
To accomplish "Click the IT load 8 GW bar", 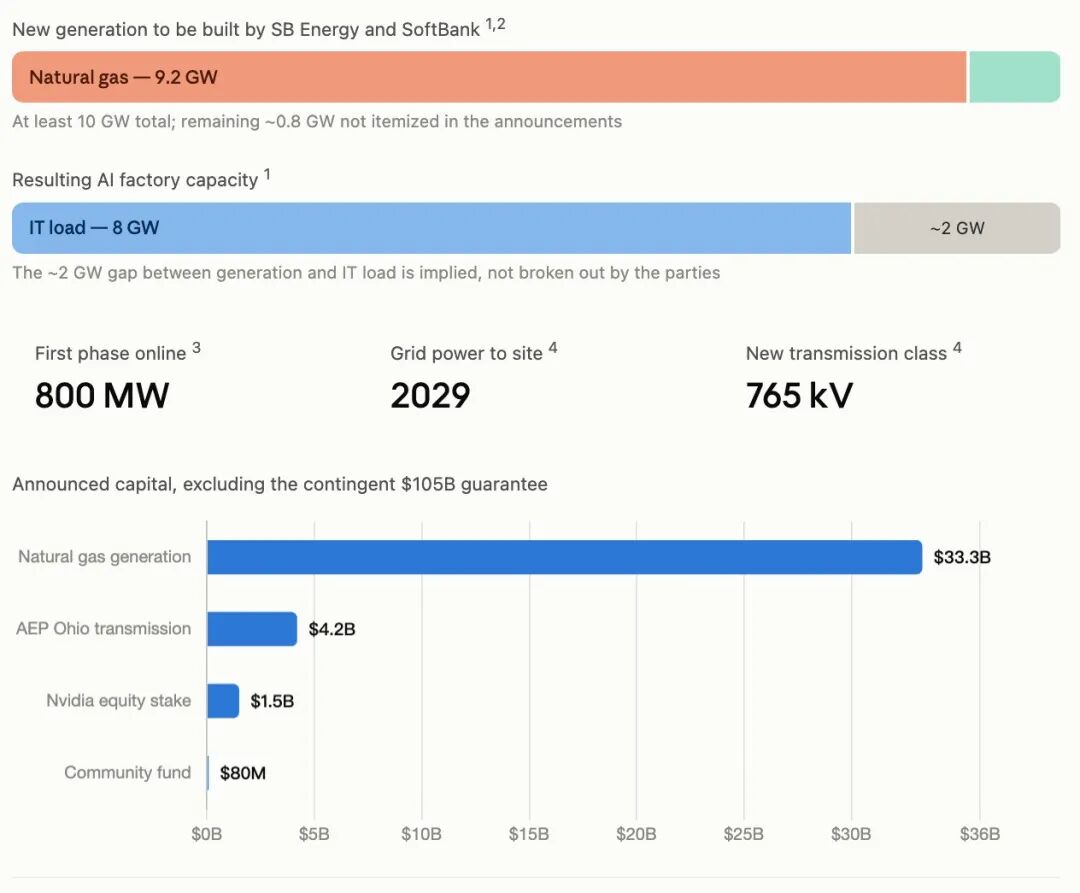I will (431, 228).
